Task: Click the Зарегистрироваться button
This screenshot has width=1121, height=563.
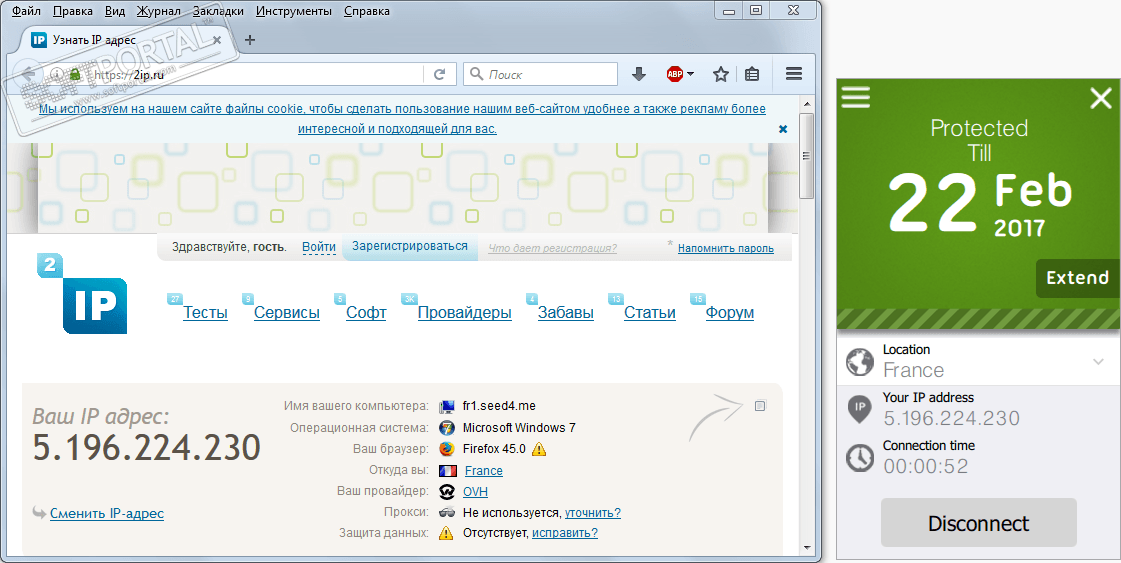Action: [410, 246]
